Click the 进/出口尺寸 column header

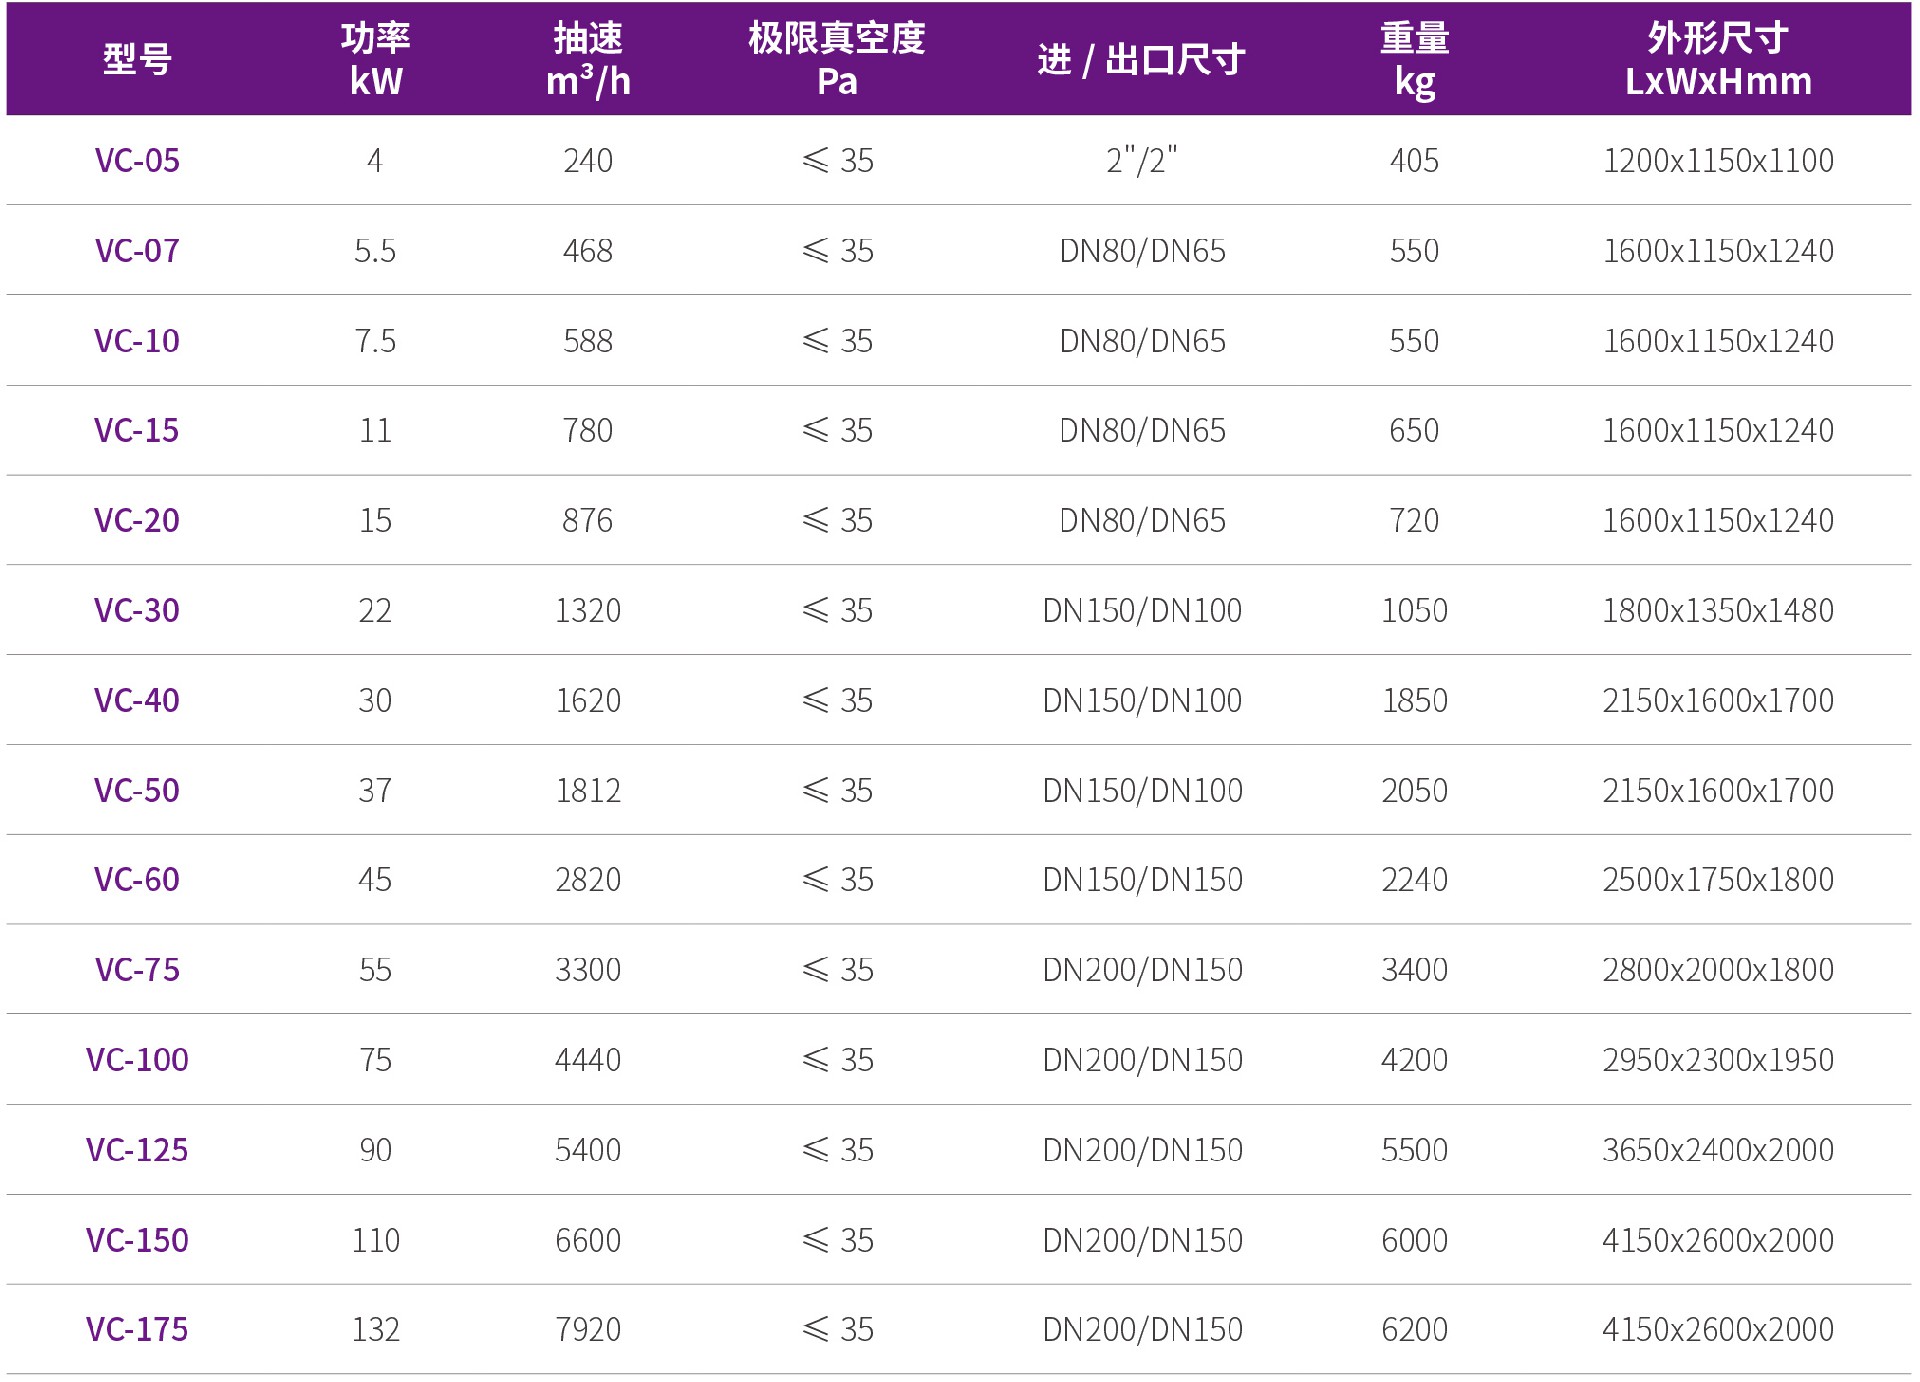click(1141, 60)
